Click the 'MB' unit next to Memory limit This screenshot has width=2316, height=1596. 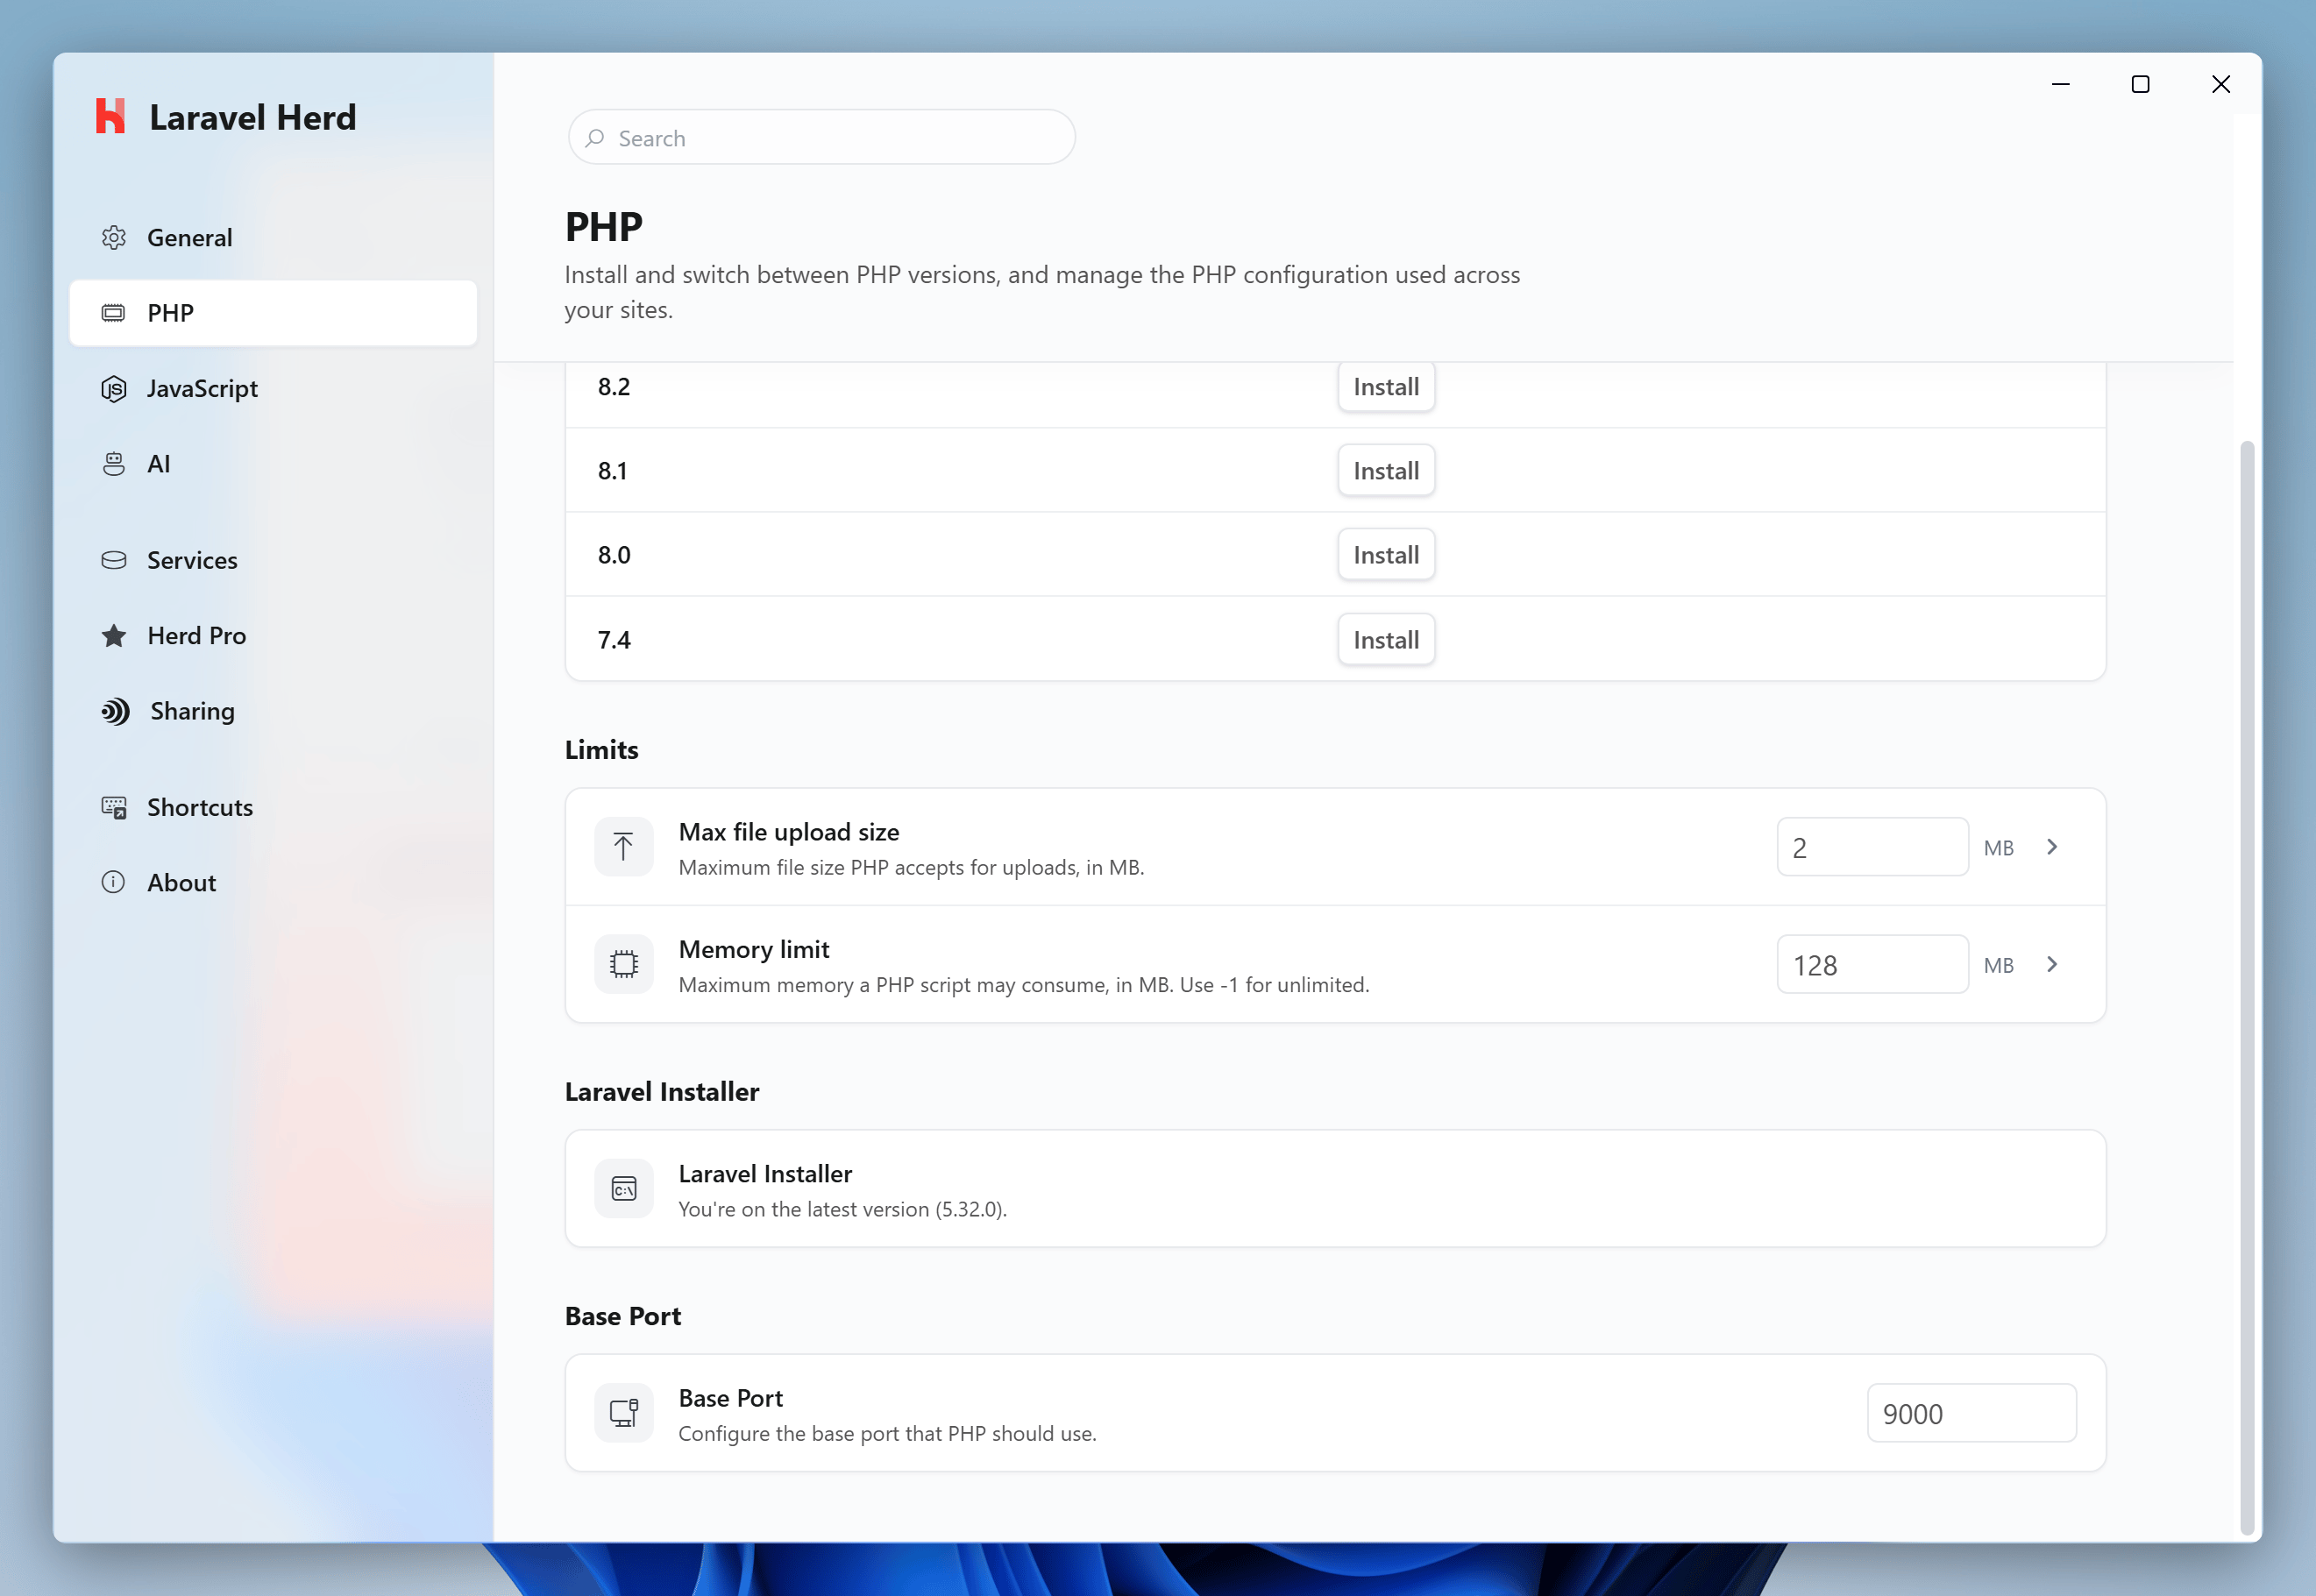pos(1998,965)
